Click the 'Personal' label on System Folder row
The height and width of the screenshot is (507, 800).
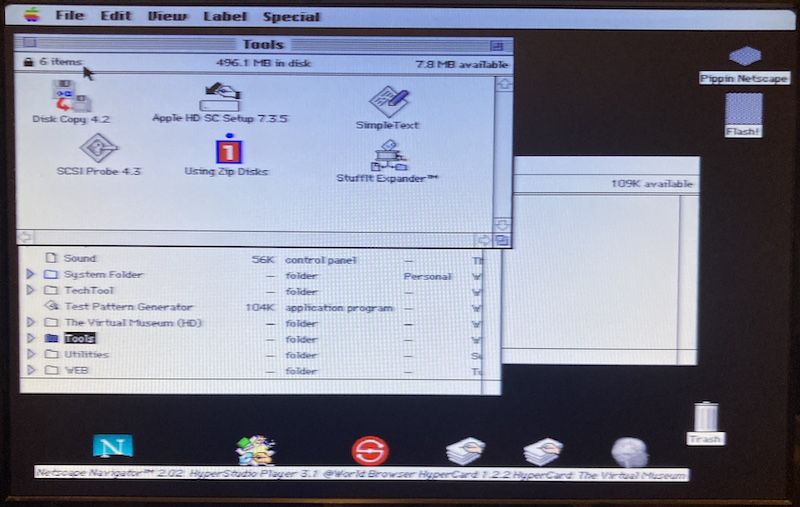tap(428, 276)
